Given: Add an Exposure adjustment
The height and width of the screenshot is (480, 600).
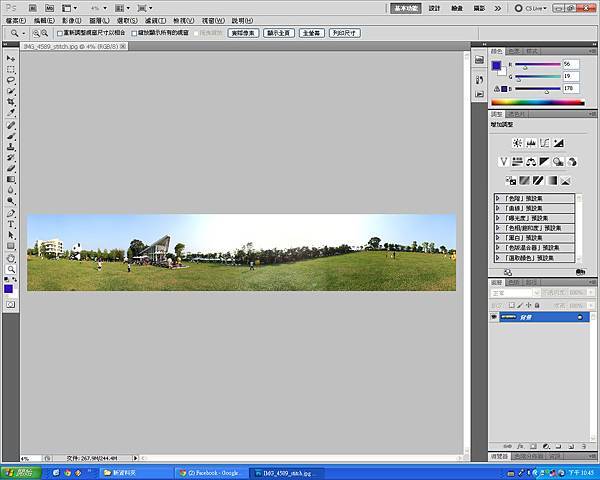Looking at the screenshot, I should click(x=558, y=143).
